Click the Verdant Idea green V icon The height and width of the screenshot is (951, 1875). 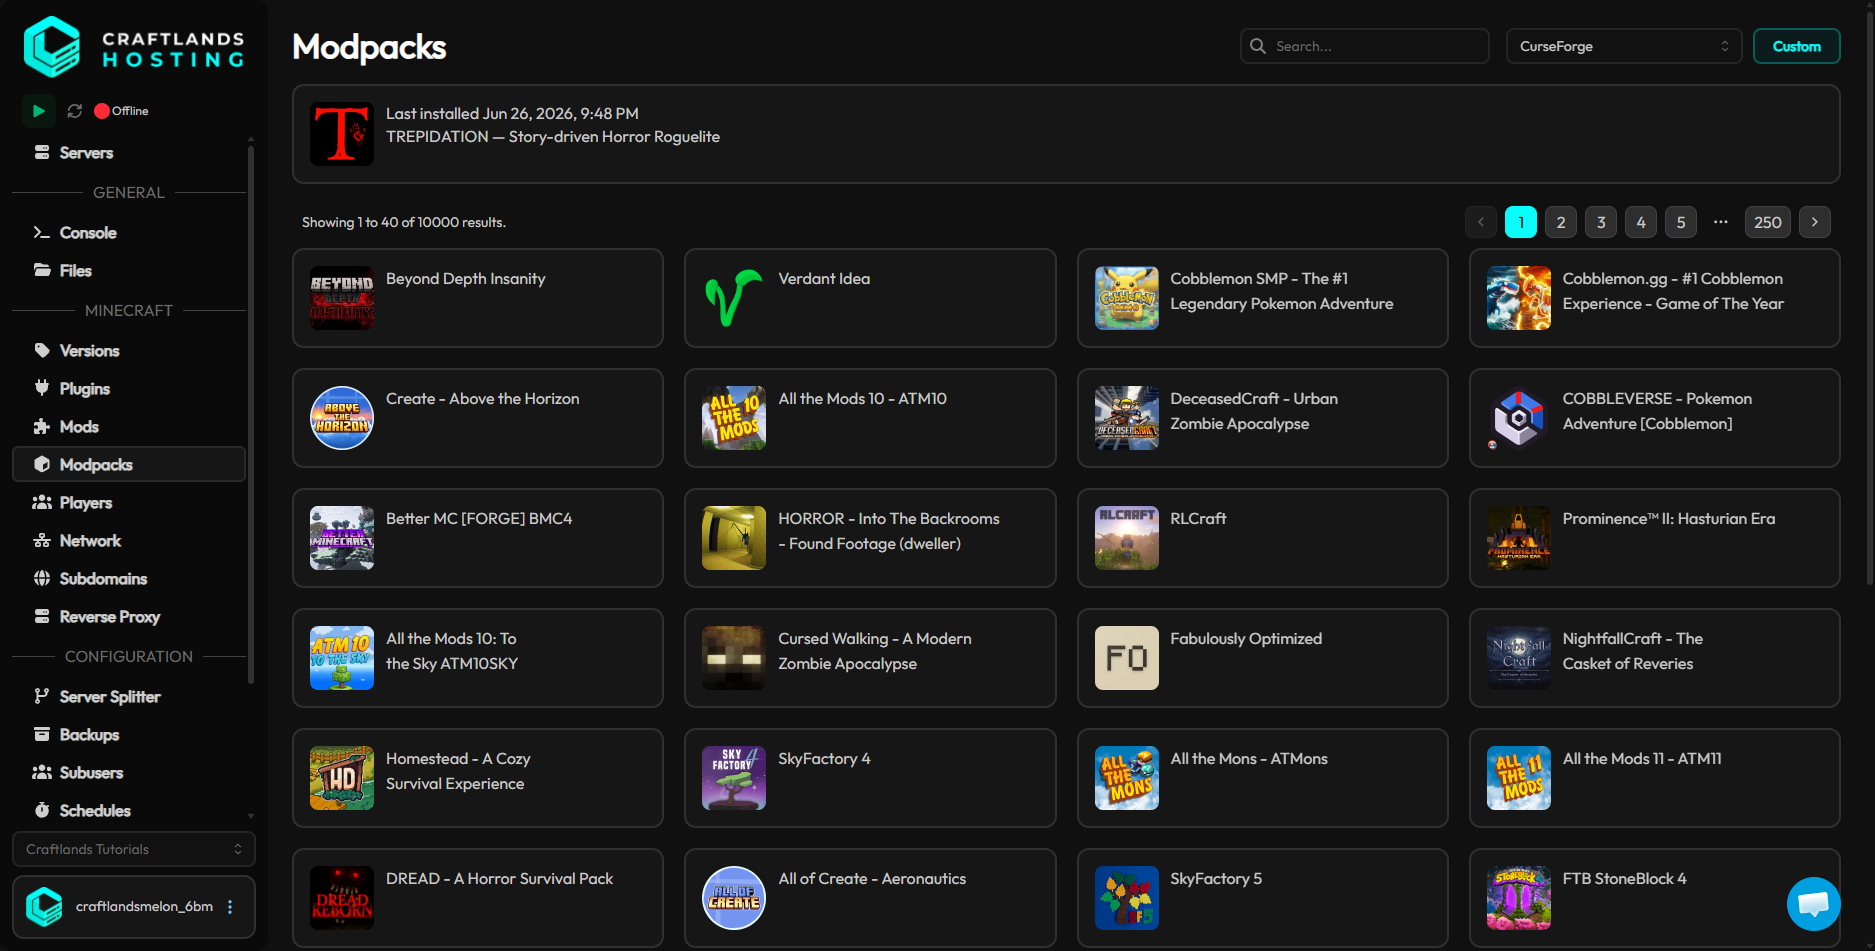pyautogui.click(x=734, y=298)
